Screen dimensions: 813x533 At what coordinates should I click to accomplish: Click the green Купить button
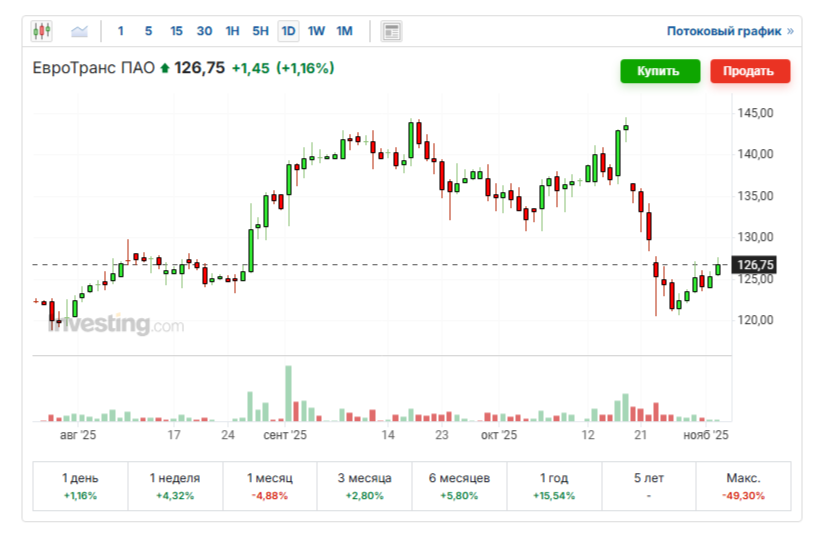[x=660, y=71]
